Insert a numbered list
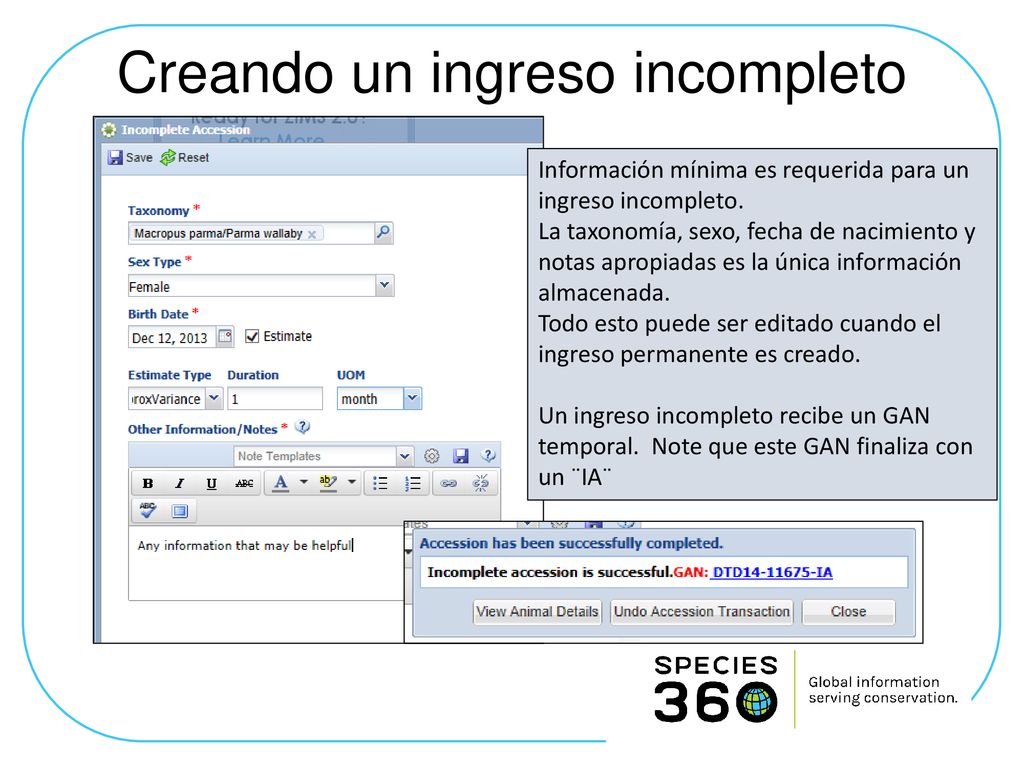This screenshot has height=768, width=1024. pyautogui.click(x=413, y=483)
